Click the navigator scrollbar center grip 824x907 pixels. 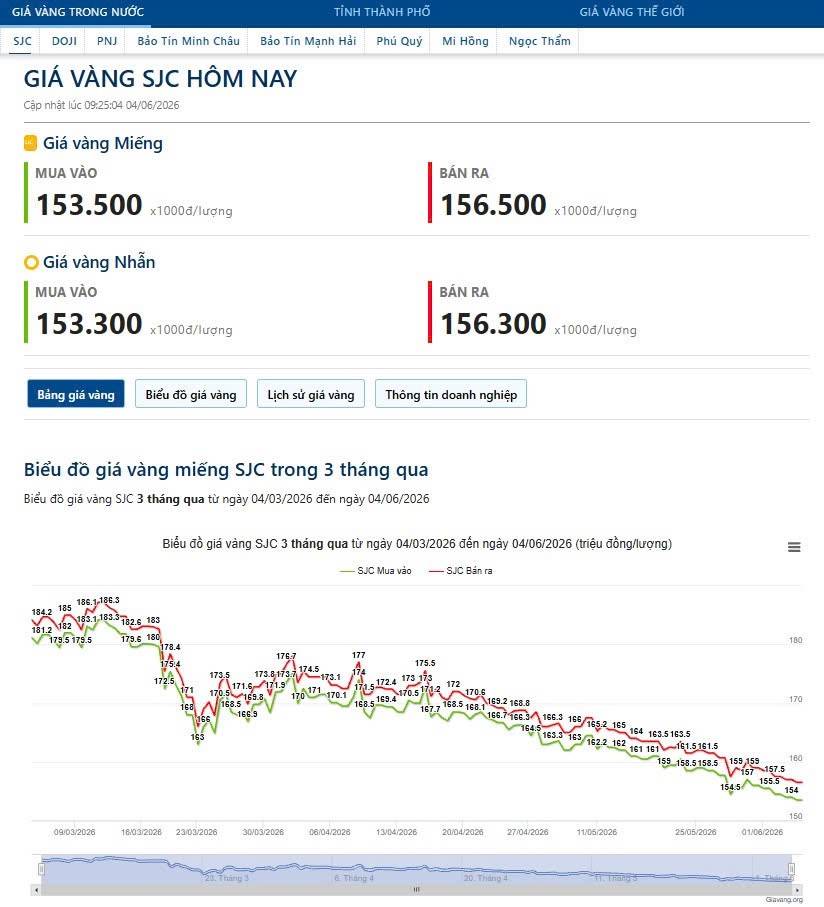click(417, 890)
